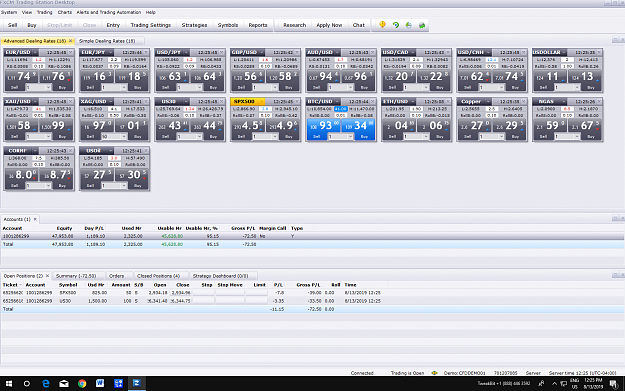Open the EUR/USD symbol dropdown arrow
This screenshot has height=391, width=625.
click(x=35, y=53)
